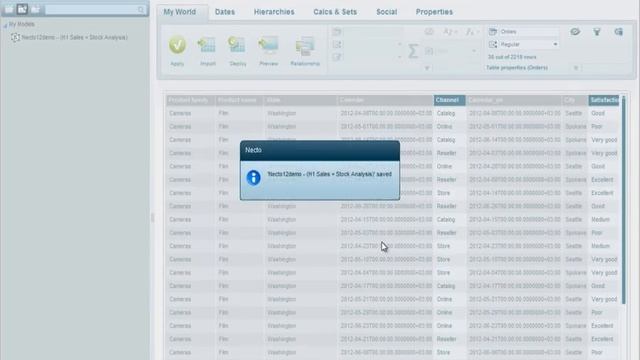Toggle the eye visibility icon in the ribbon
Screen dimensions: 640x360
tap(575, 31)
